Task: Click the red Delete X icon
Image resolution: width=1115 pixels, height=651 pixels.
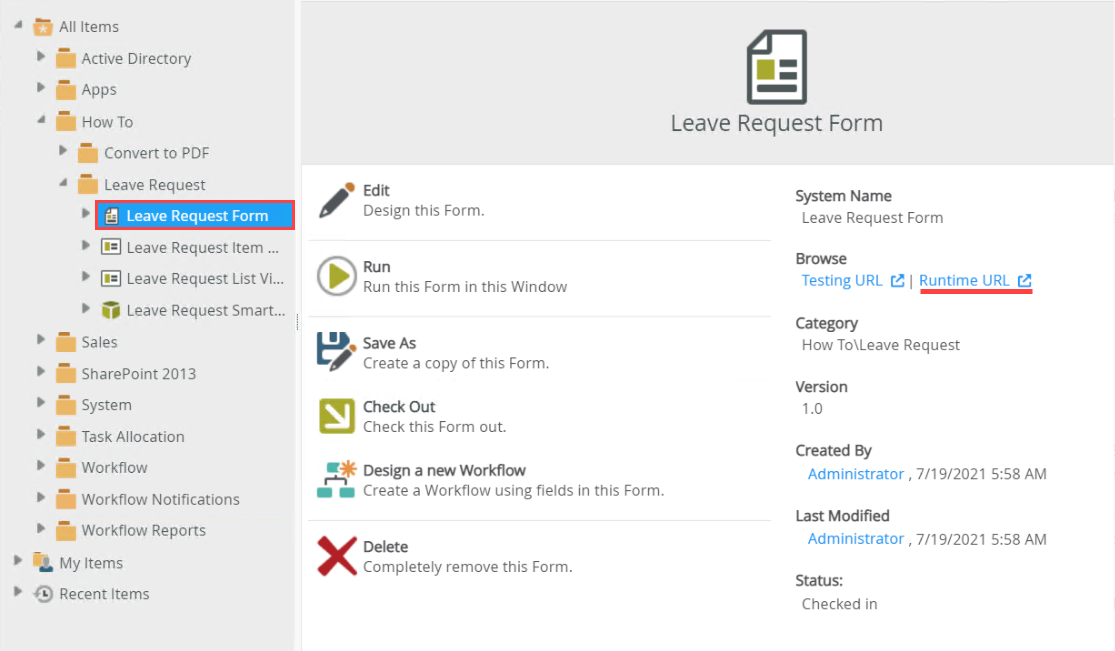Action: tap(337, 556)
